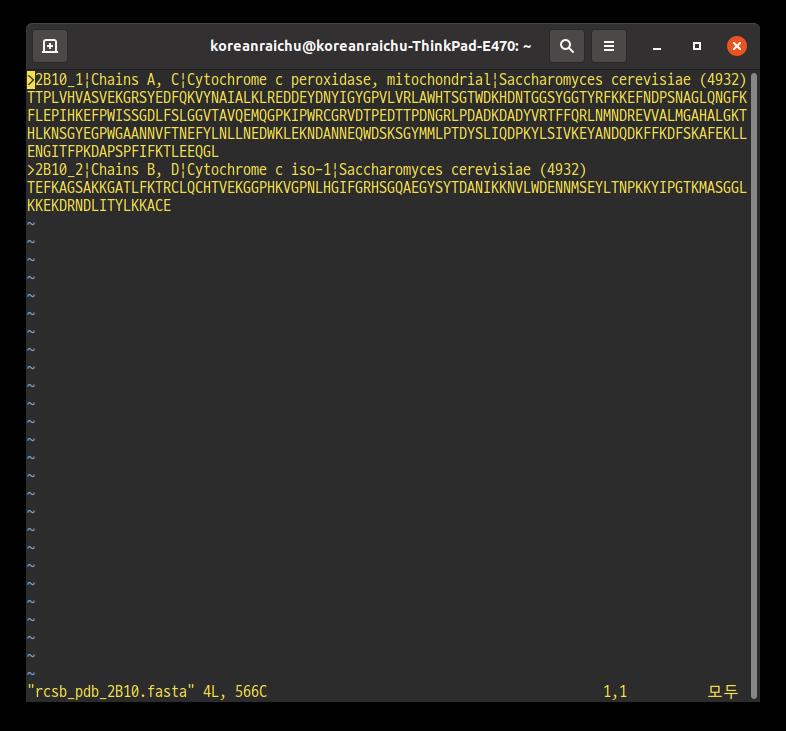Screen dimensions: 786x731
Task: Open the hamburger menu
Action: point(609,46)
